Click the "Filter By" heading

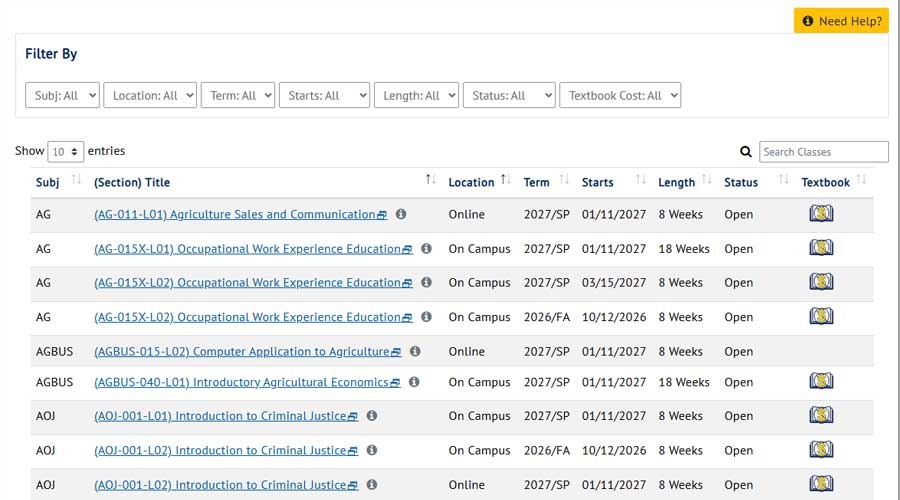51,54
